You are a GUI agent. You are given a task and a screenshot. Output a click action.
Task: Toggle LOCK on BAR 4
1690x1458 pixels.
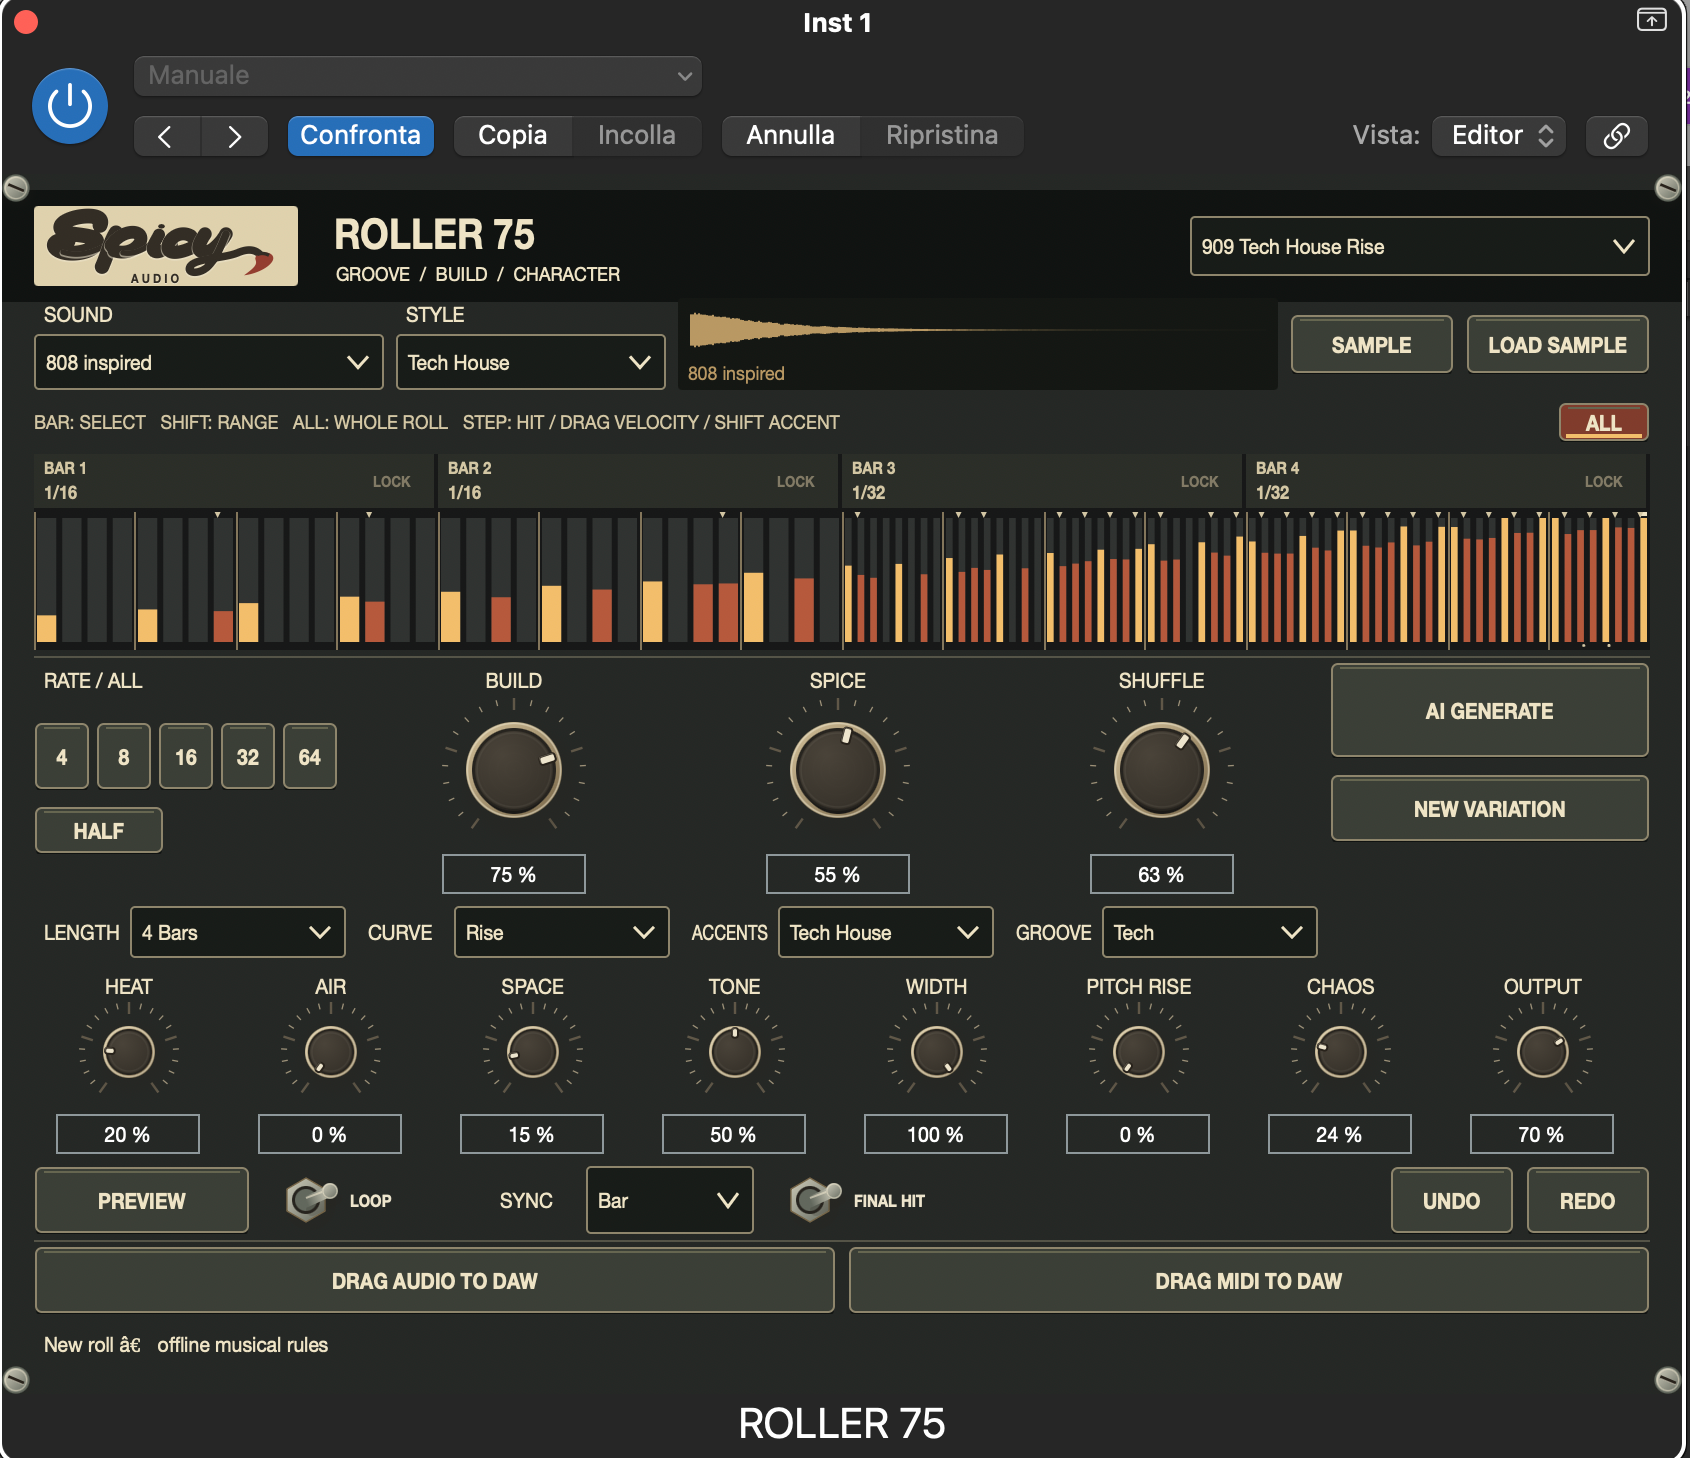[1603, 482]
